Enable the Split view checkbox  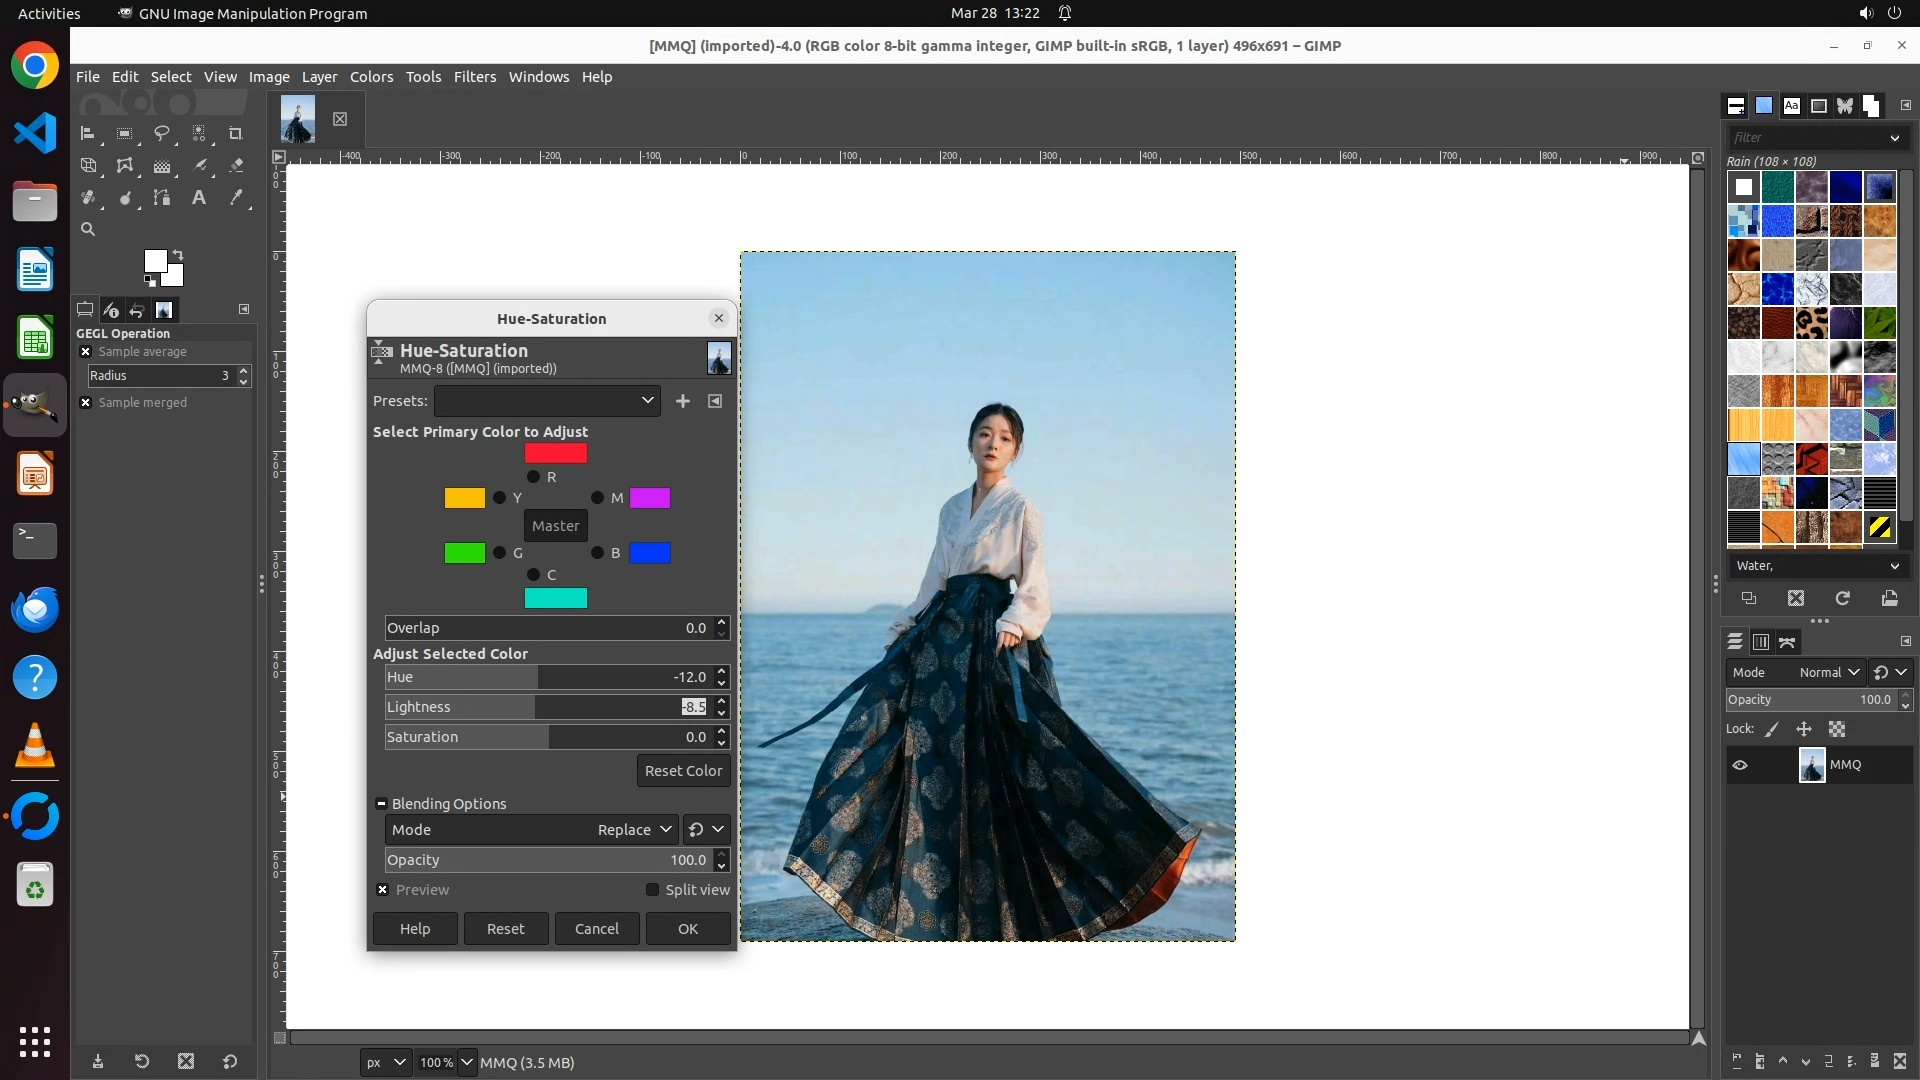coord(653,890)
